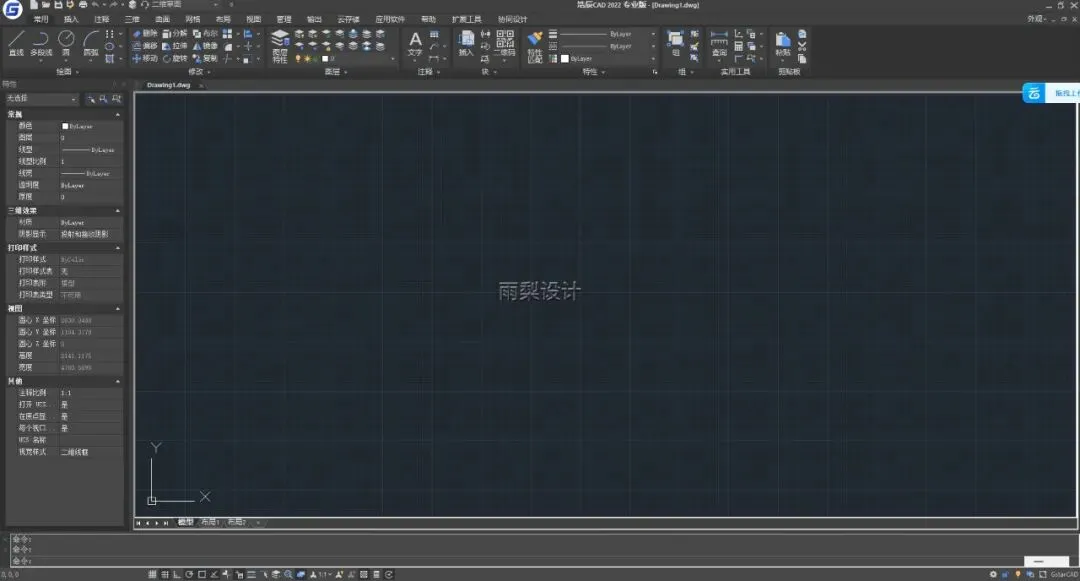This screenshot has width=1080, height=581.
Task: Expand the 图层 panel dropdown arrow
Action: (346, 72)
